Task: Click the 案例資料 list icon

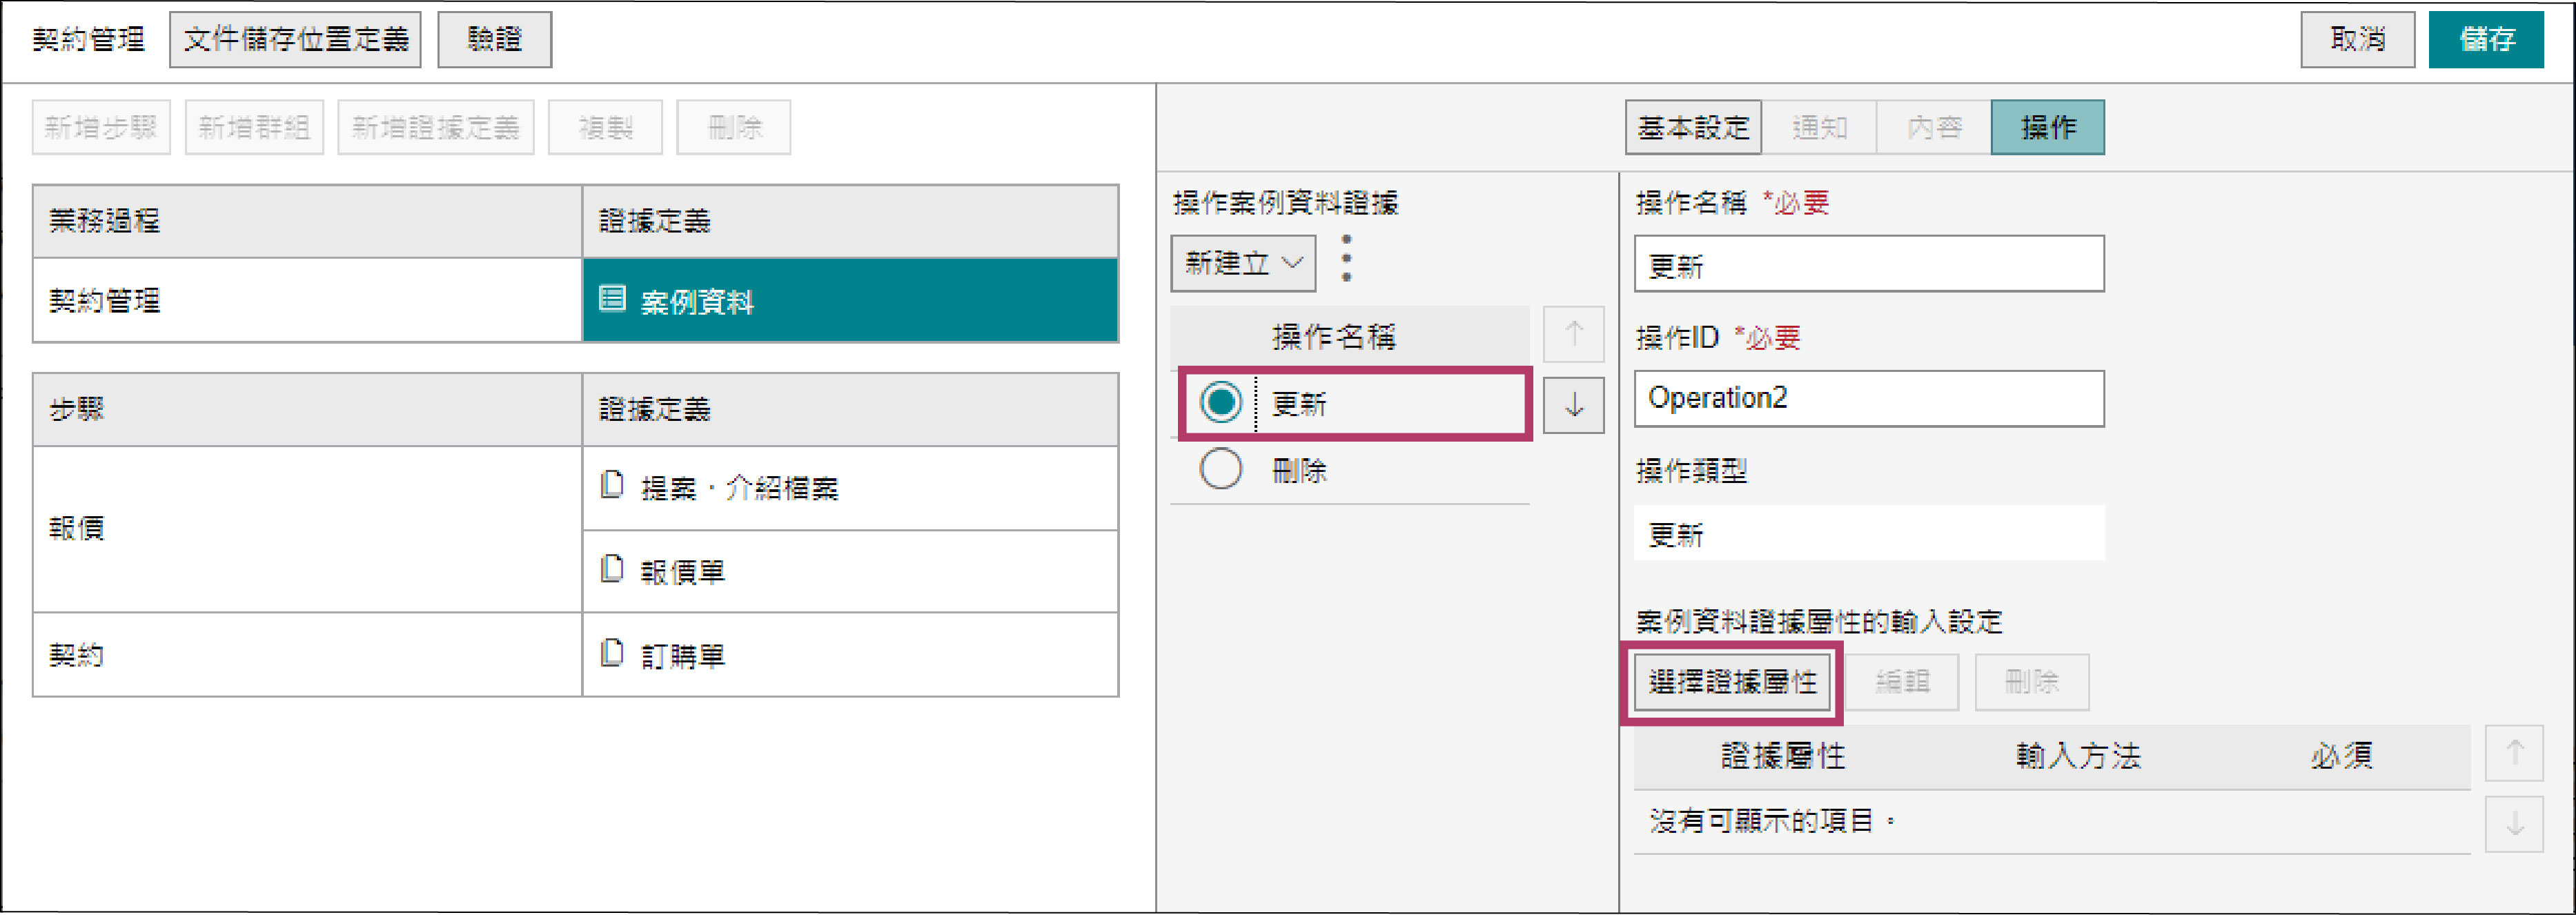Action: click(x=612, y=299)
